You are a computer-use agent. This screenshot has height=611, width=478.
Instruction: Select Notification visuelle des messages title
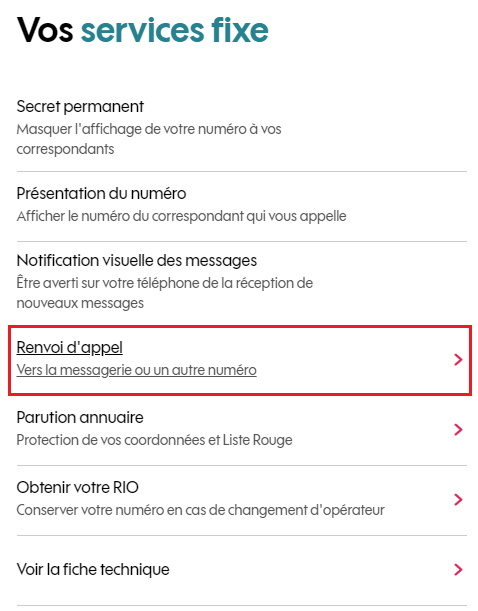[x=136, y=260]
